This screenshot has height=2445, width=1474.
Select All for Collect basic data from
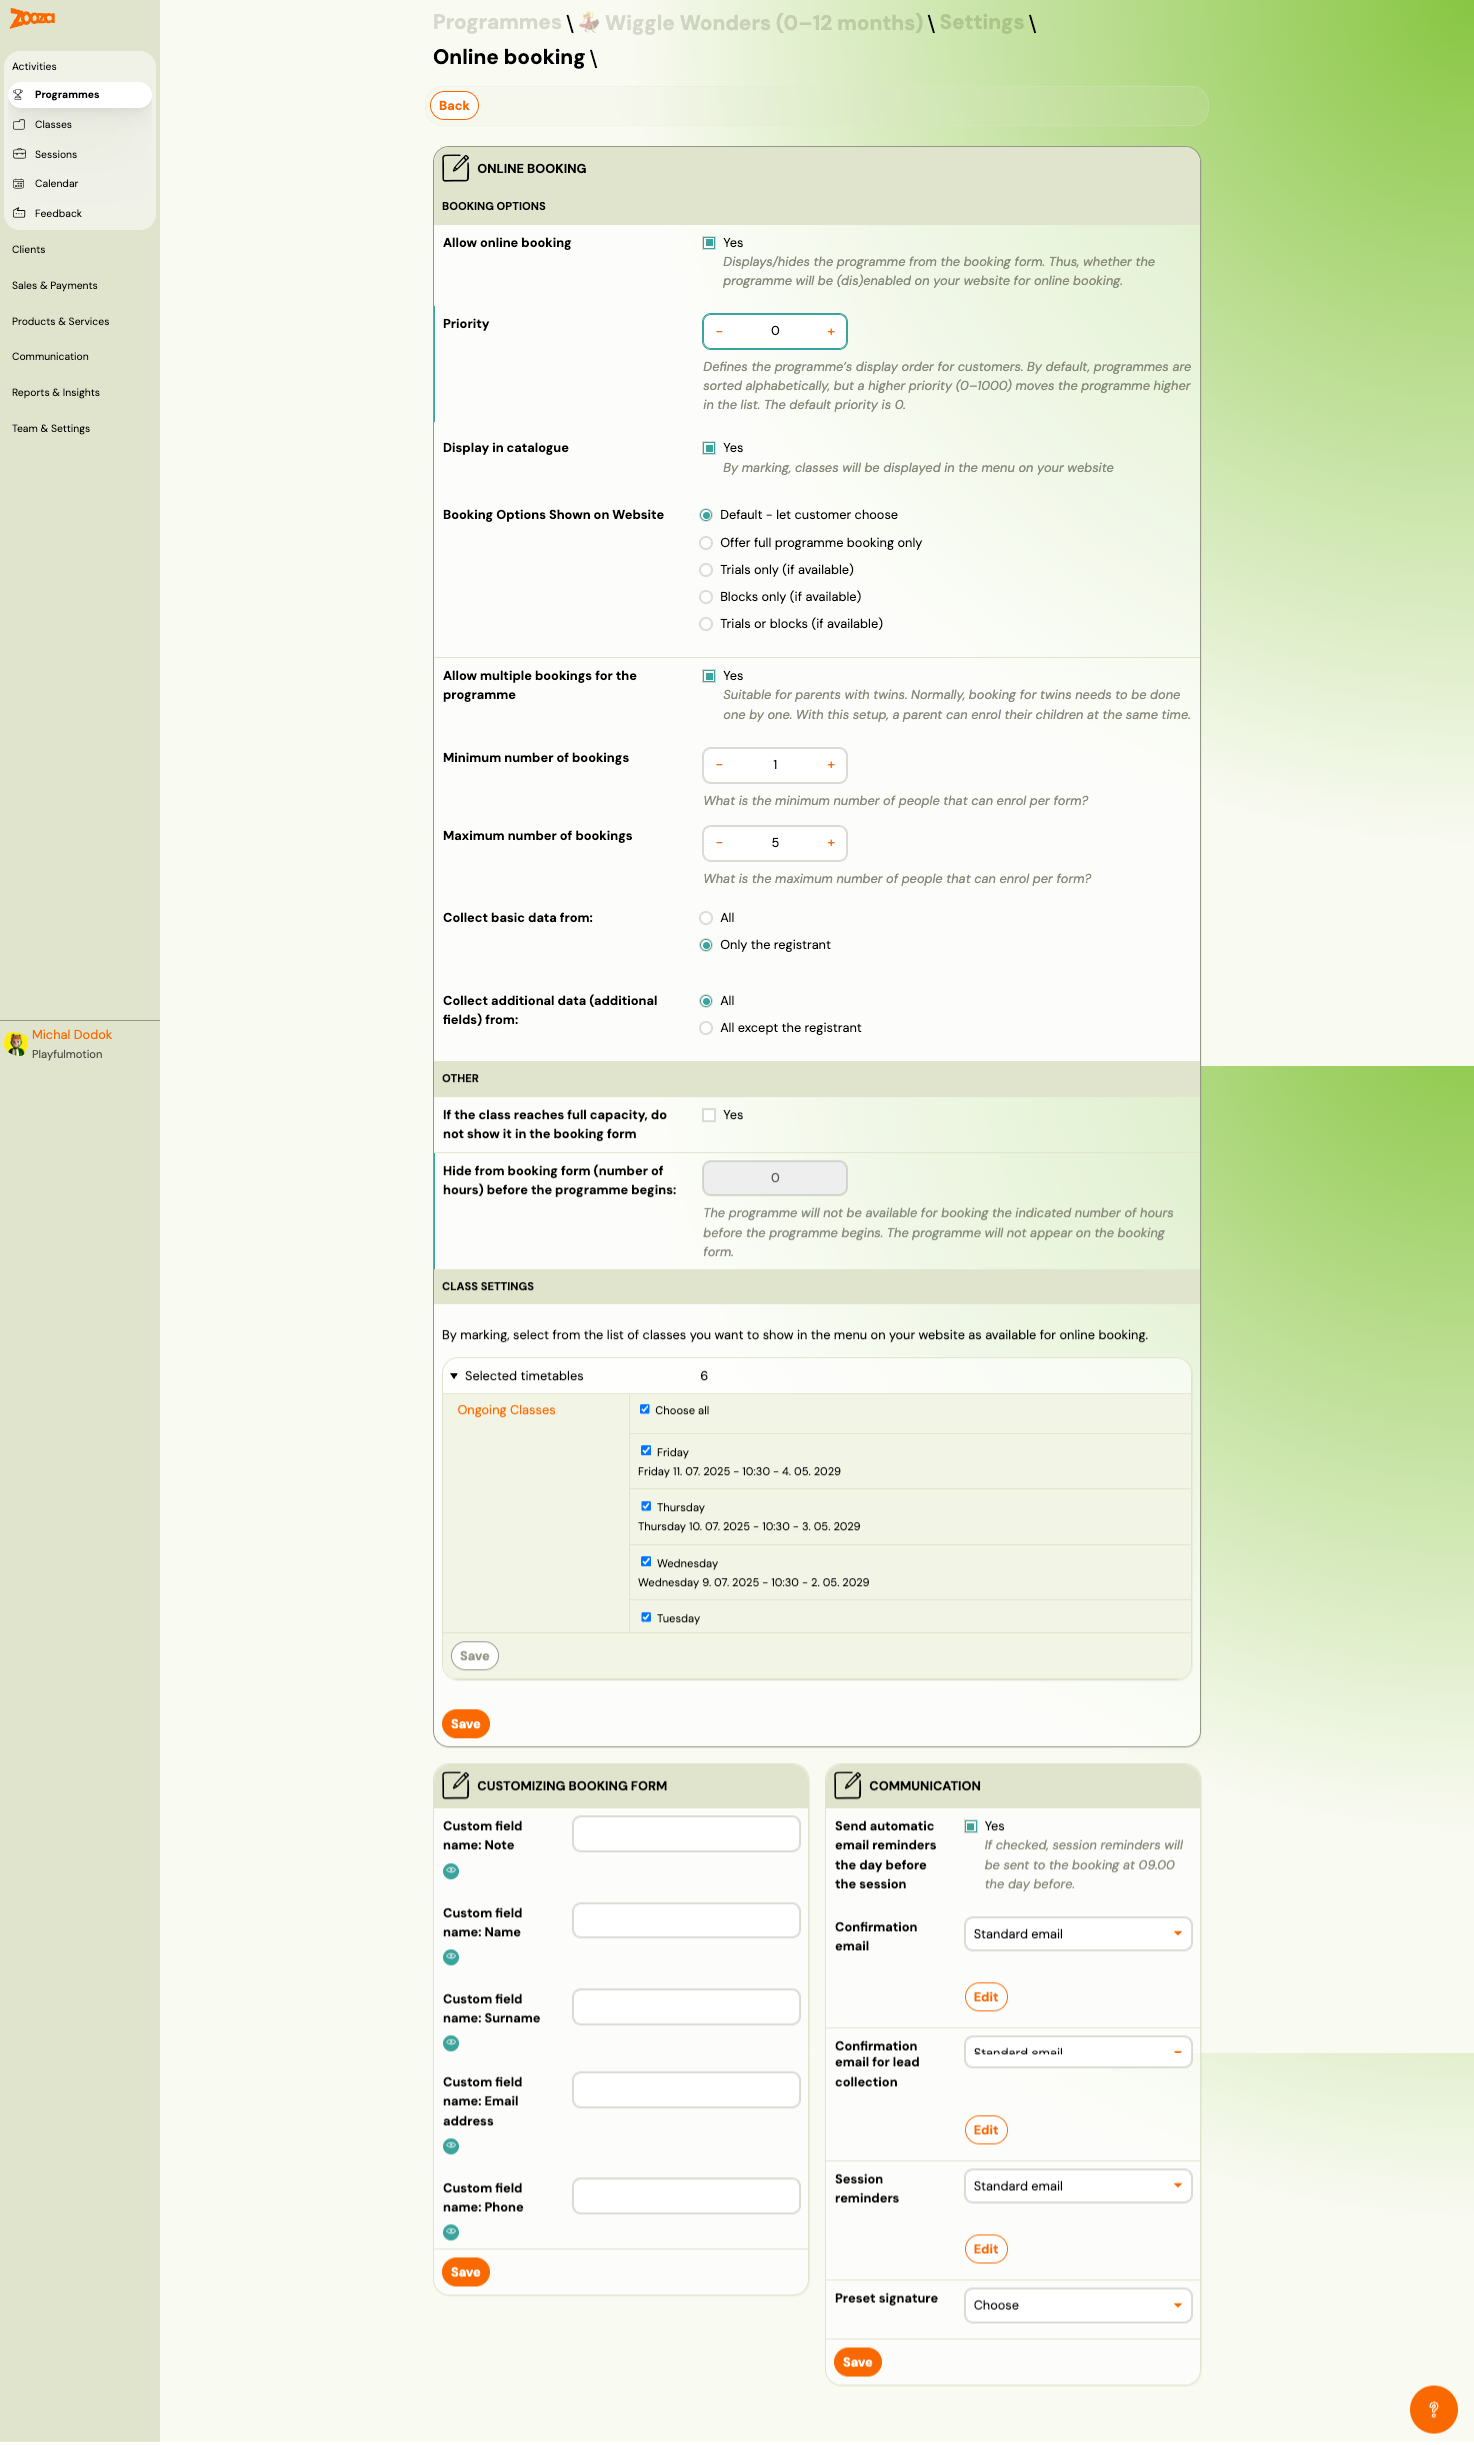pyautogui.click(x=706, y=918)
